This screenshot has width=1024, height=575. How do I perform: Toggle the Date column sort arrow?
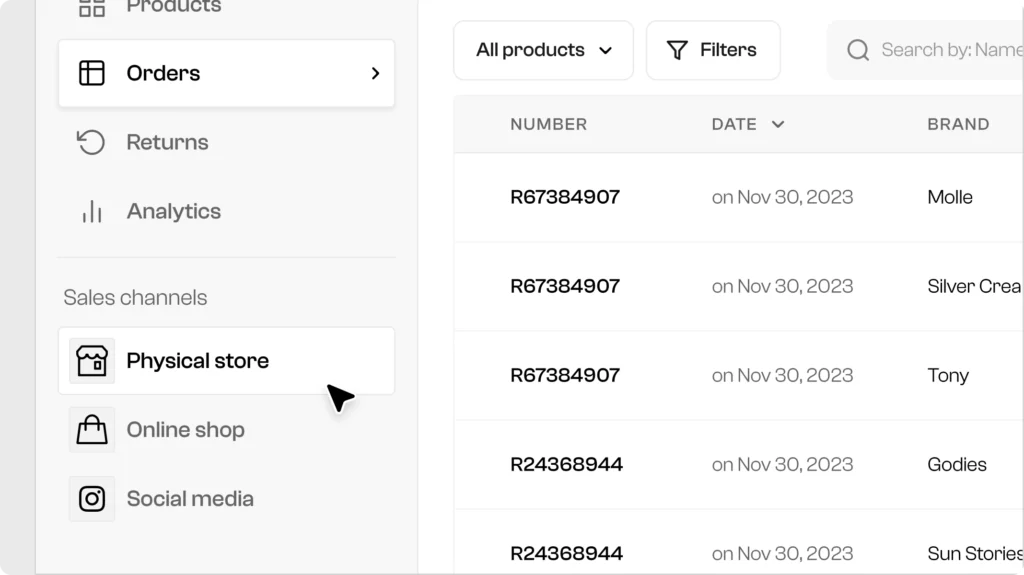778,124
